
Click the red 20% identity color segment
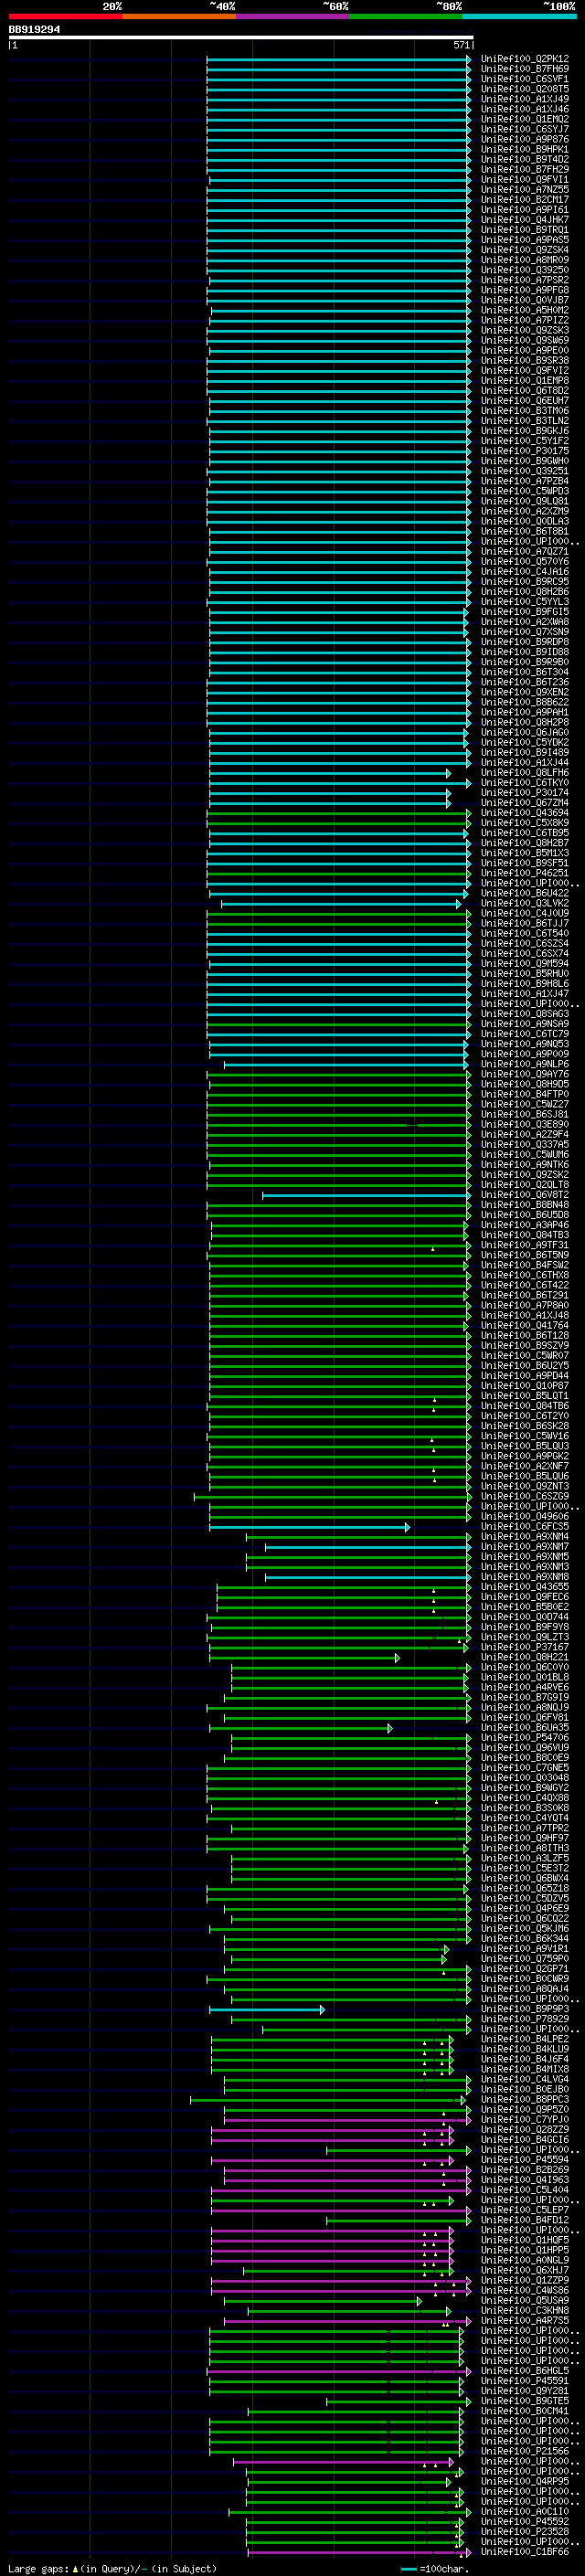click(65, 16)
